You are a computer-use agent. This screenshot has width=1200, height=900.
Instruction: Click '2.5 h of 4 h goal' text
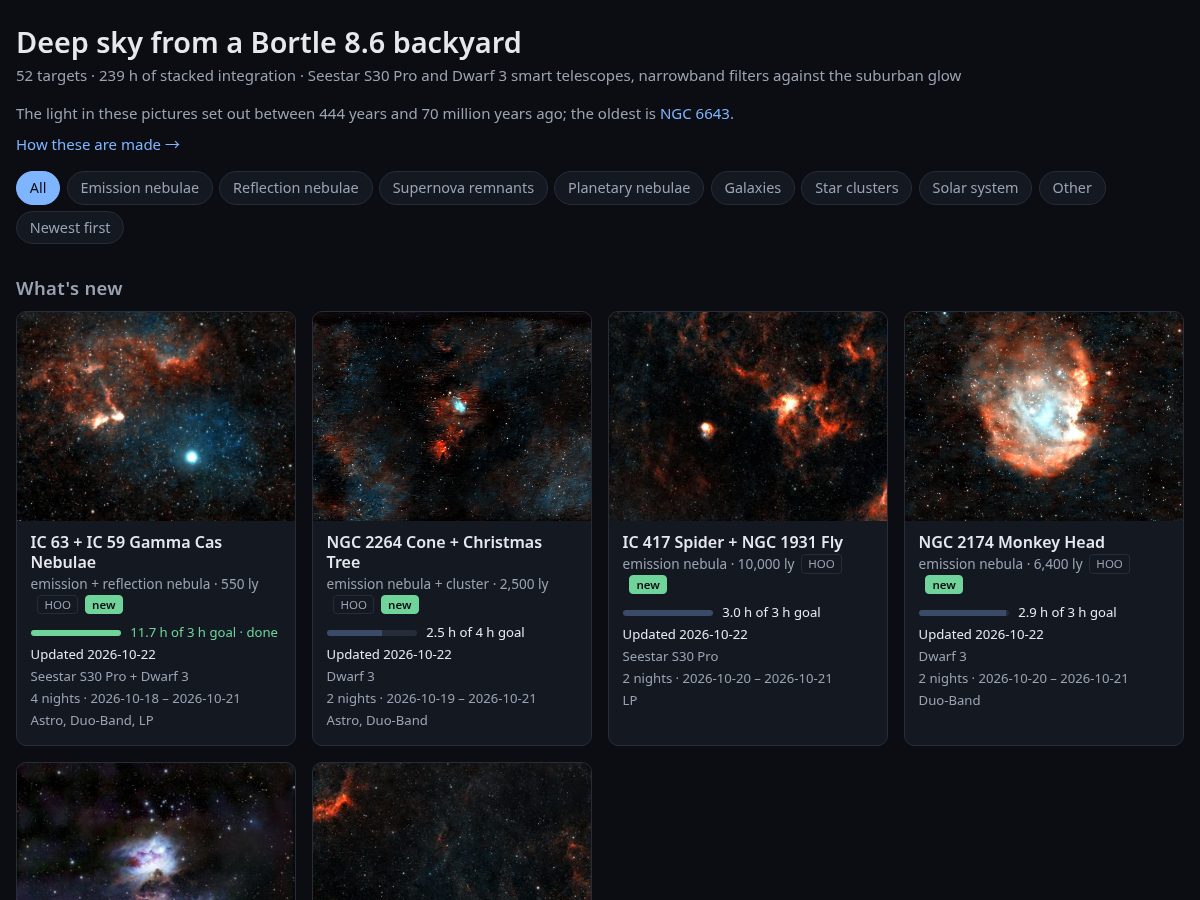click(475, 633)
